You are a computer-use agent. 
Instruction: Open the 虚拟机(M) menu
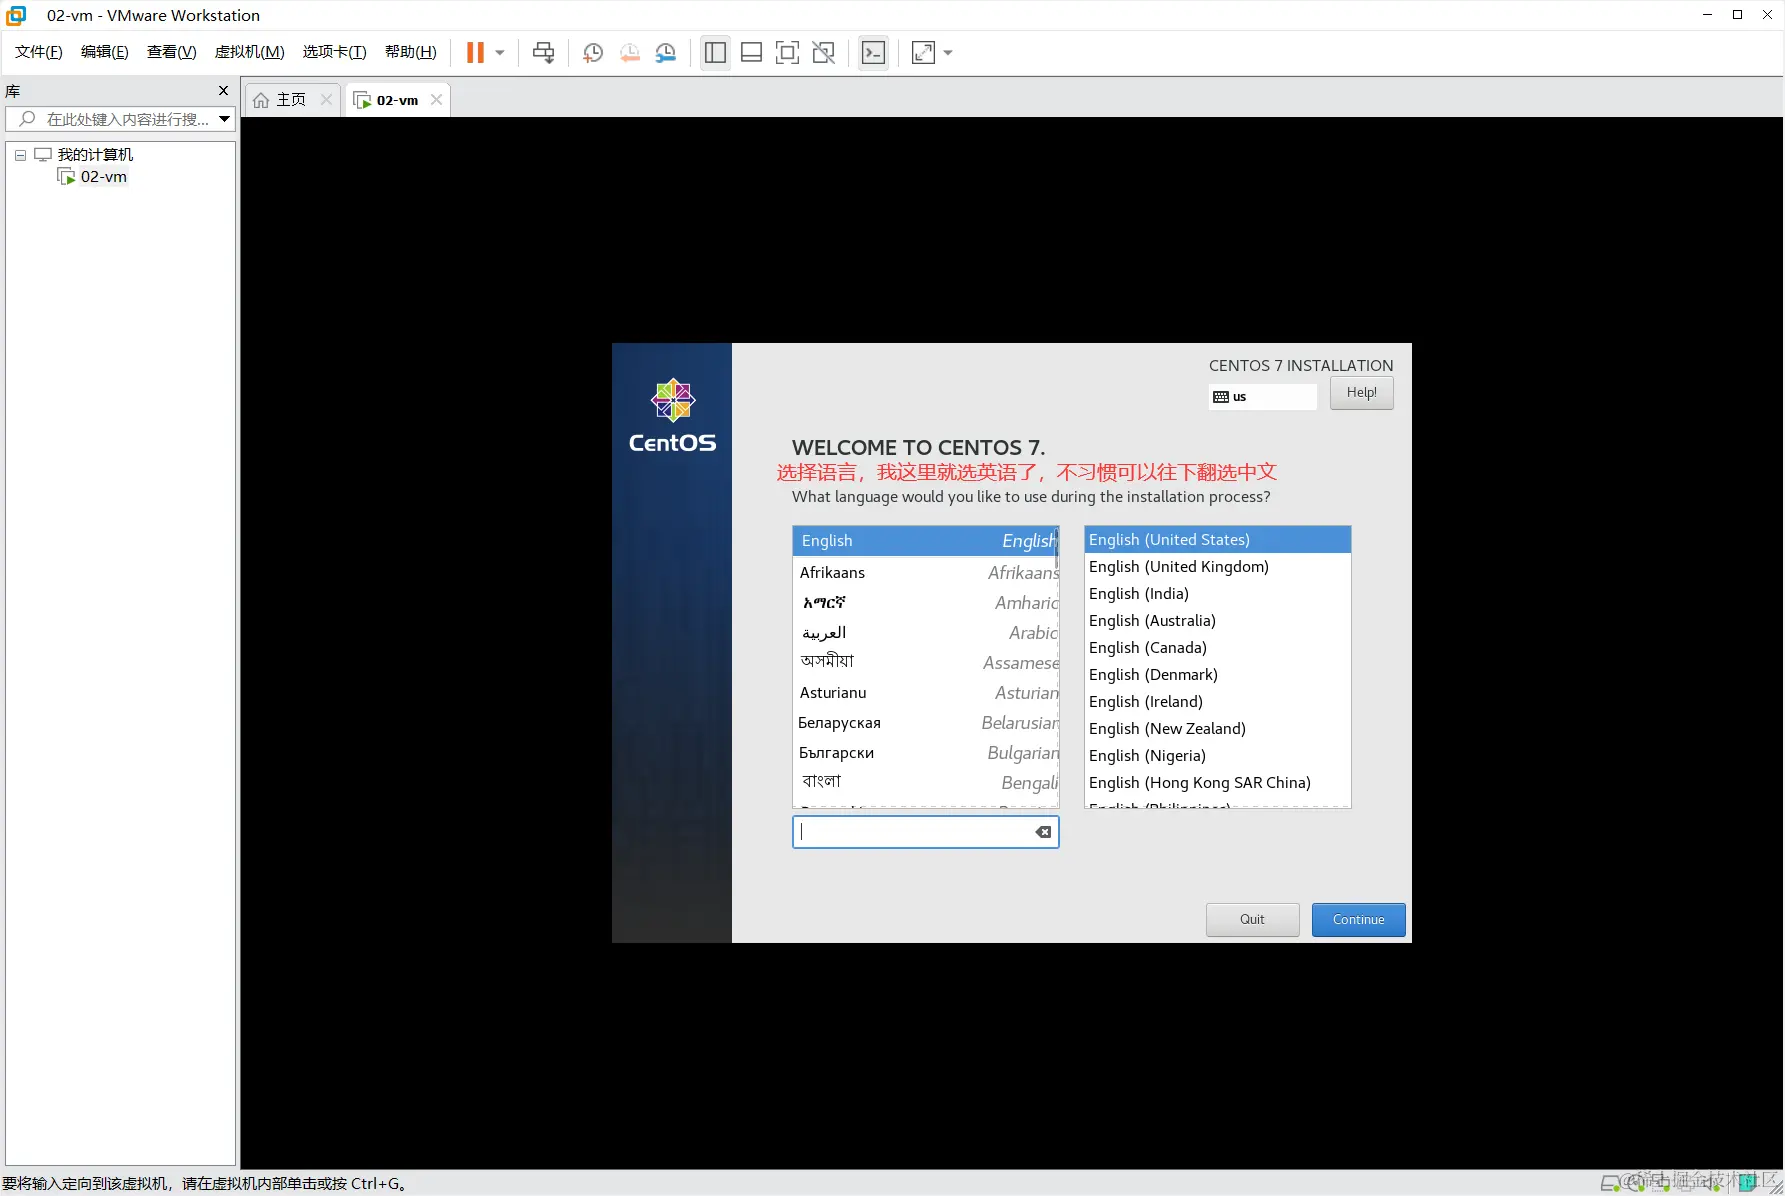[x=249, y=52]
